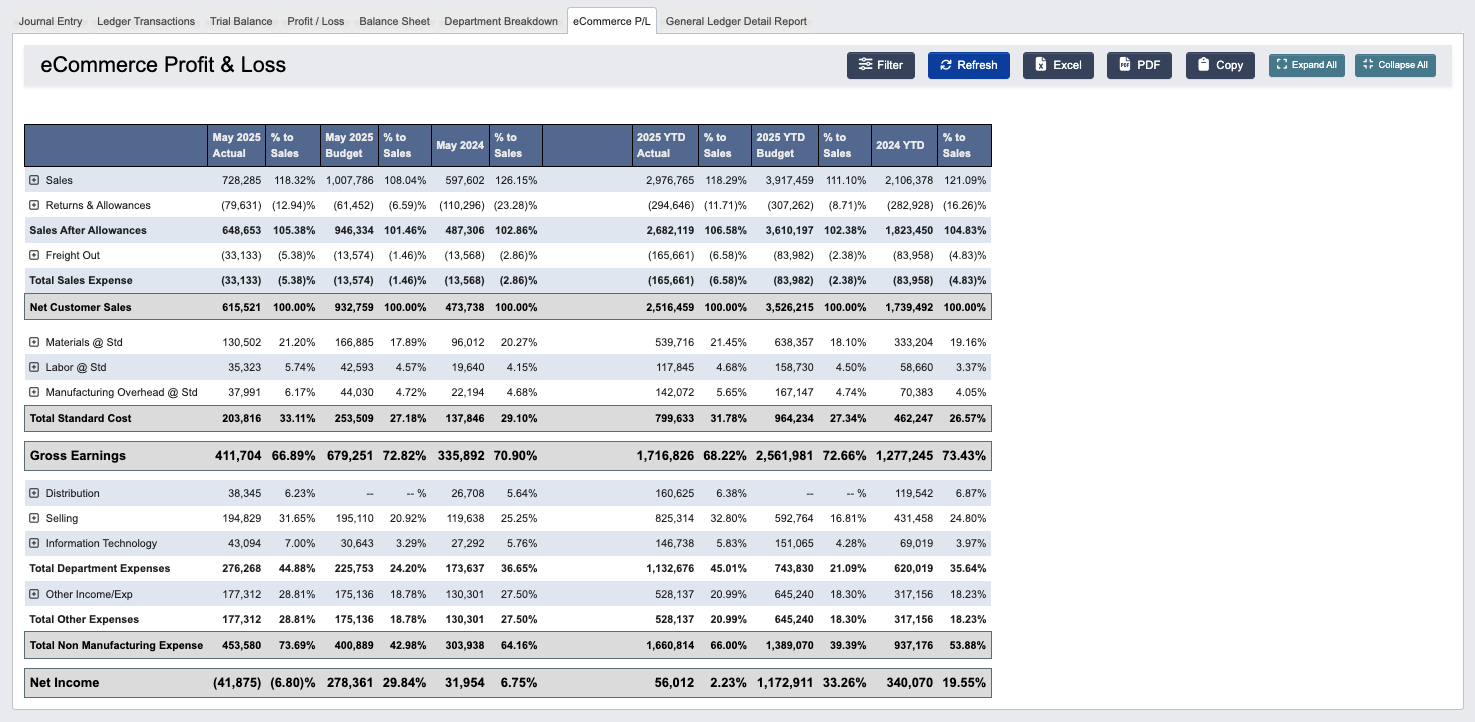Open the General Ledger Detail Report tab

click(738, 21)
